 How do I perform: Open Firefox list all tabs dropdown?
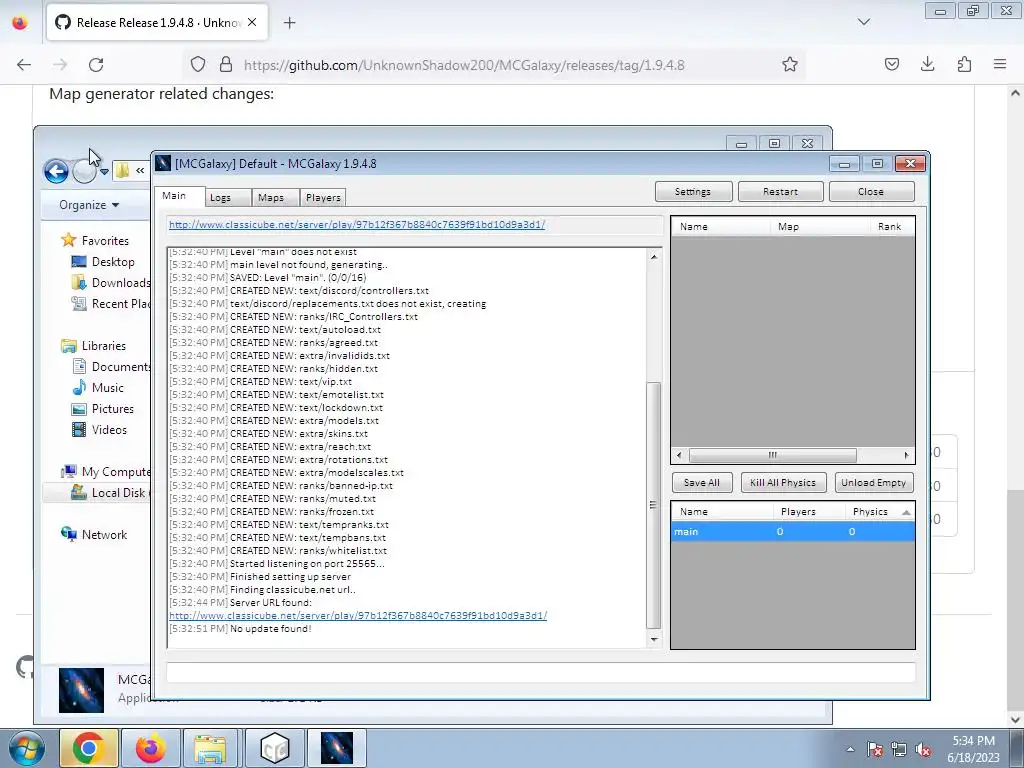pos(863,22)
